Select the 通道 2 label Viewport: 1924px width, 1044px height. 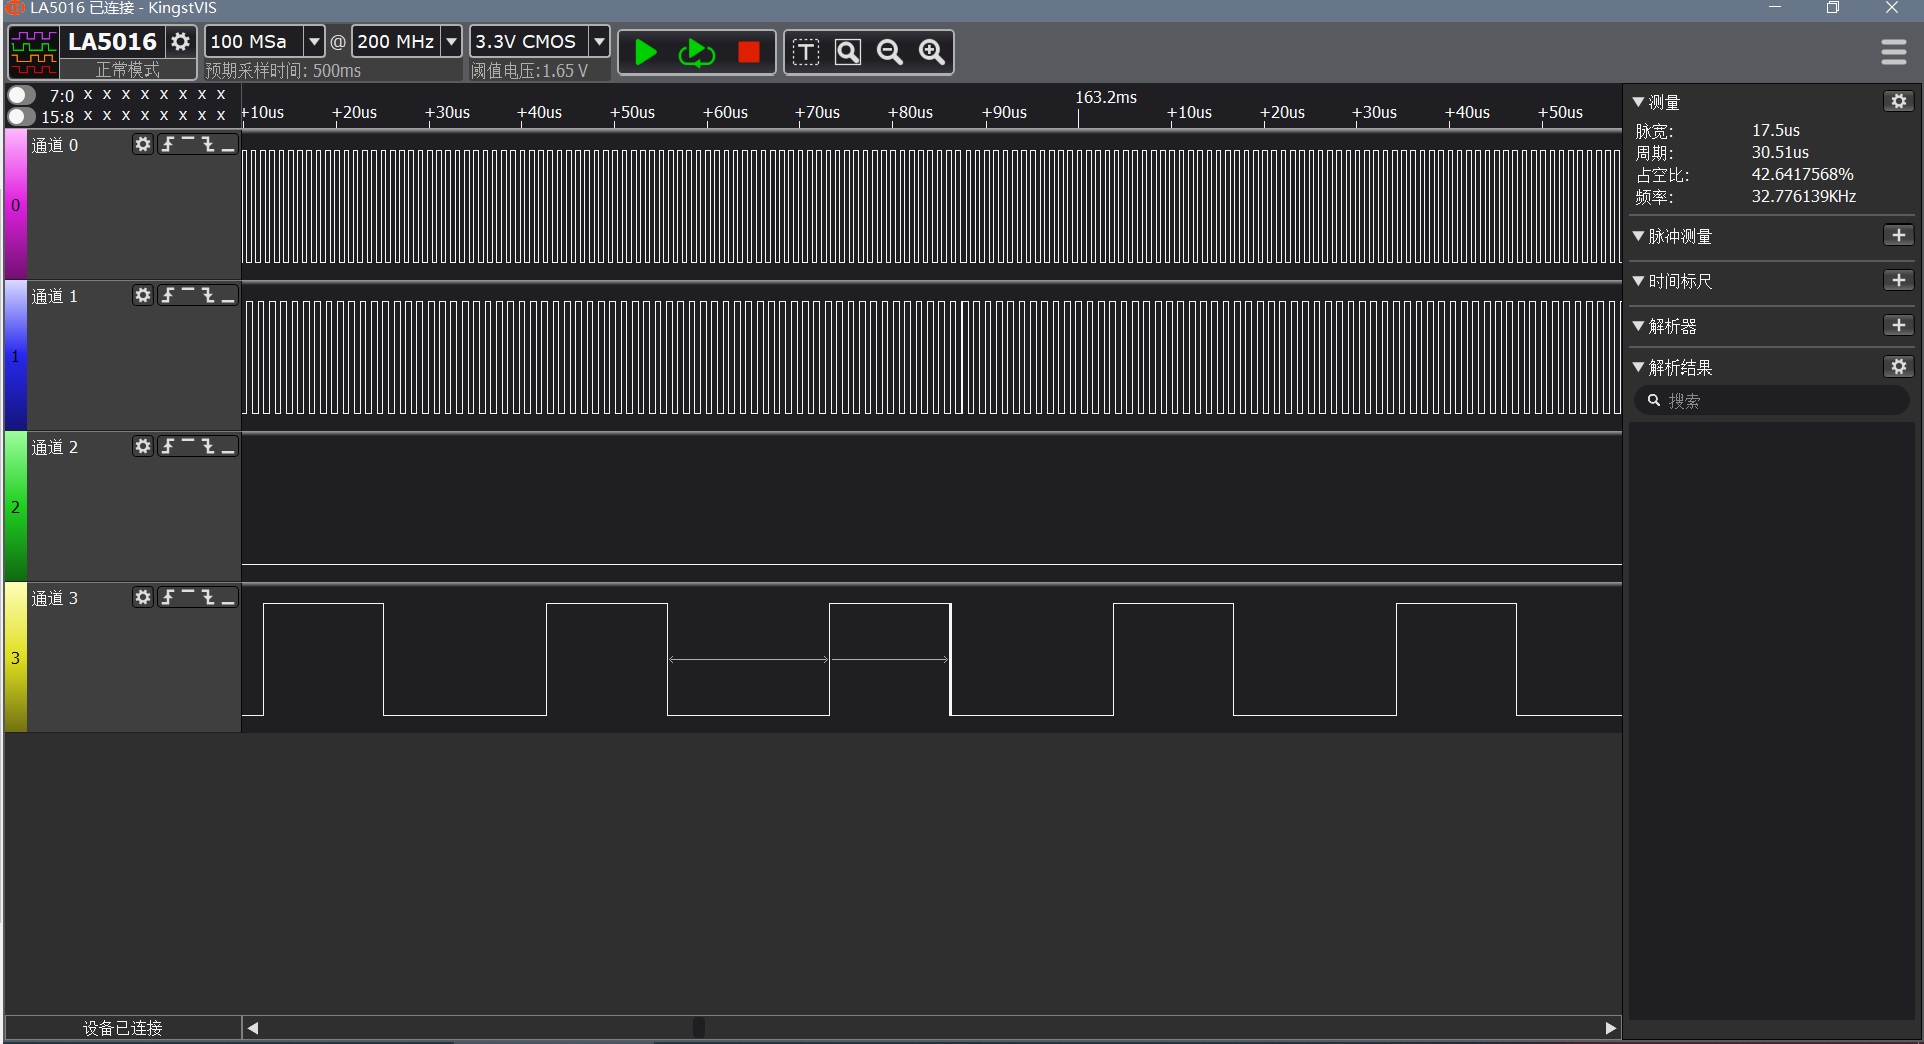coord(55,447)
